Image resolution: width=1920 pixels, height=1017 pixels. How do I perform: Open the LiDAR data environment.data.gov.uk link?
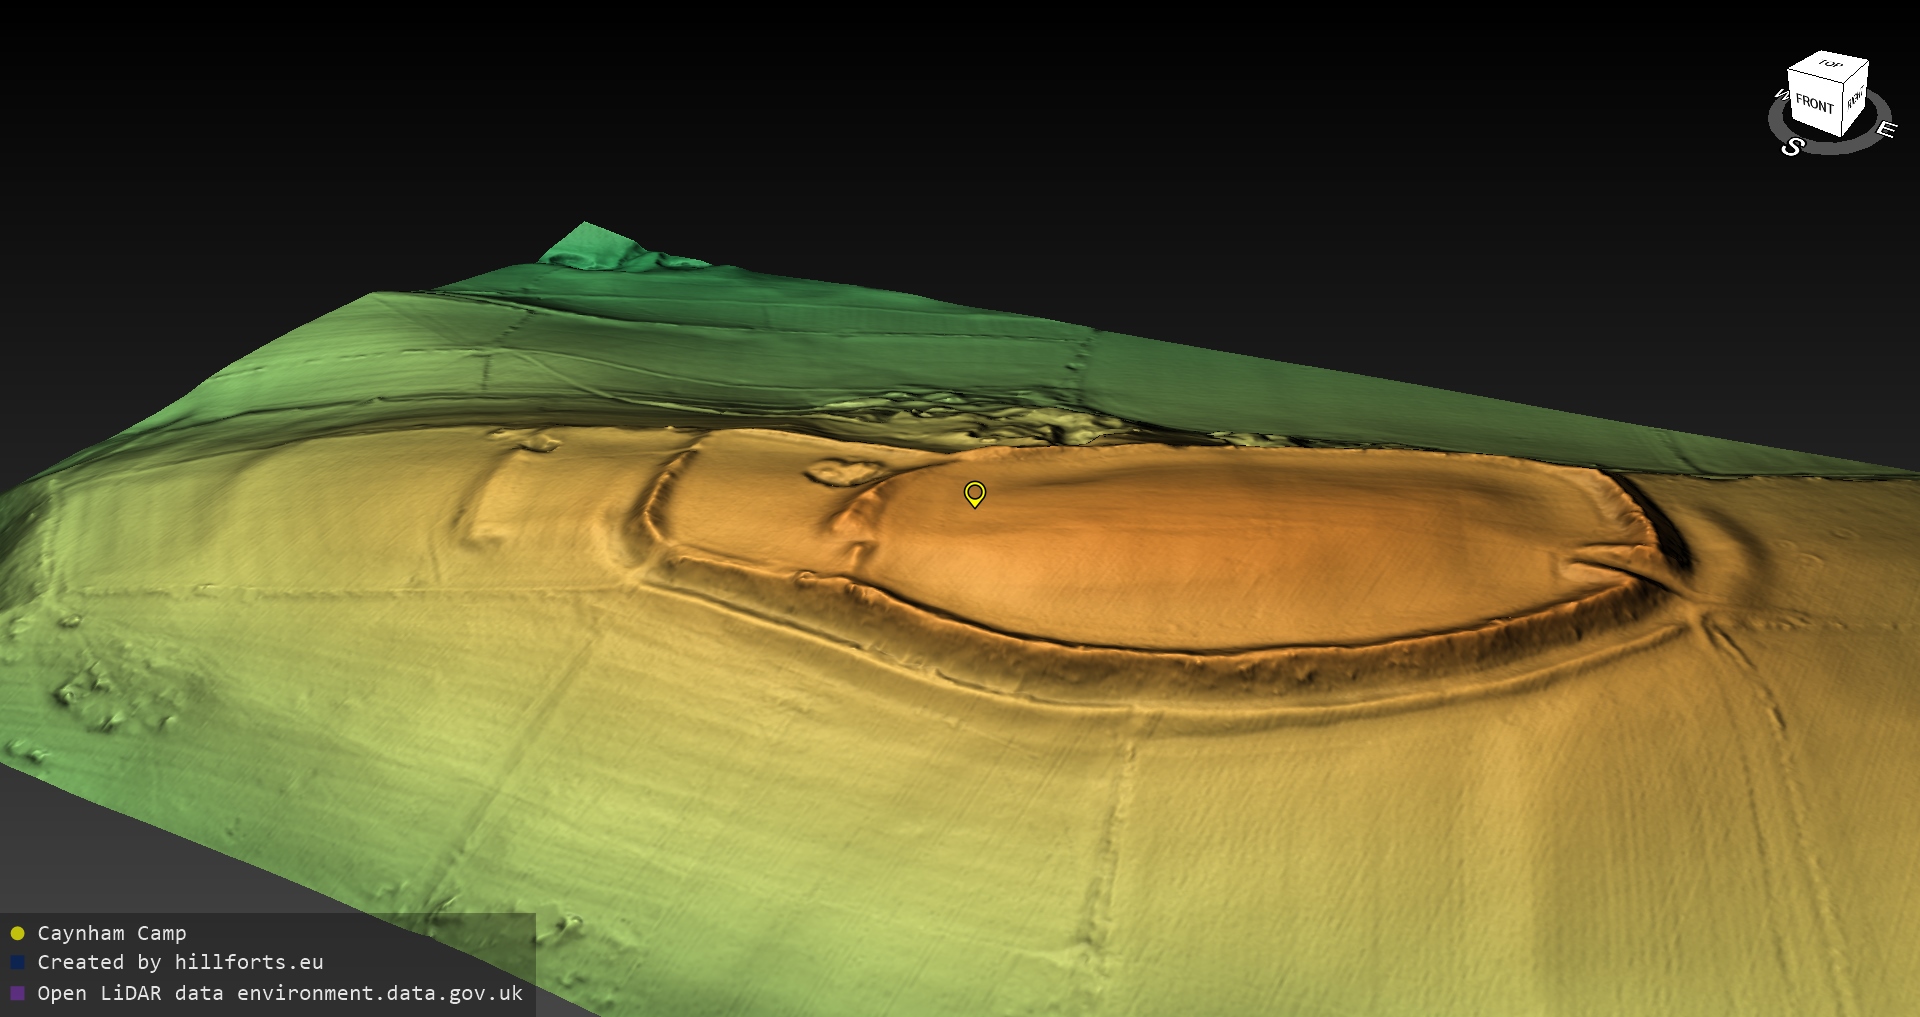click(280, 993)
